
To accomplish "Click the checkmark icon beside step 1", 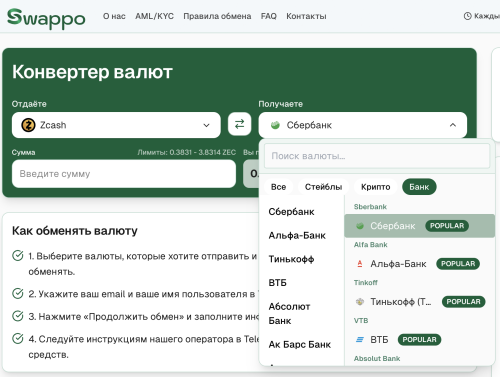I will pyautogui.click(x=18, y=256).
